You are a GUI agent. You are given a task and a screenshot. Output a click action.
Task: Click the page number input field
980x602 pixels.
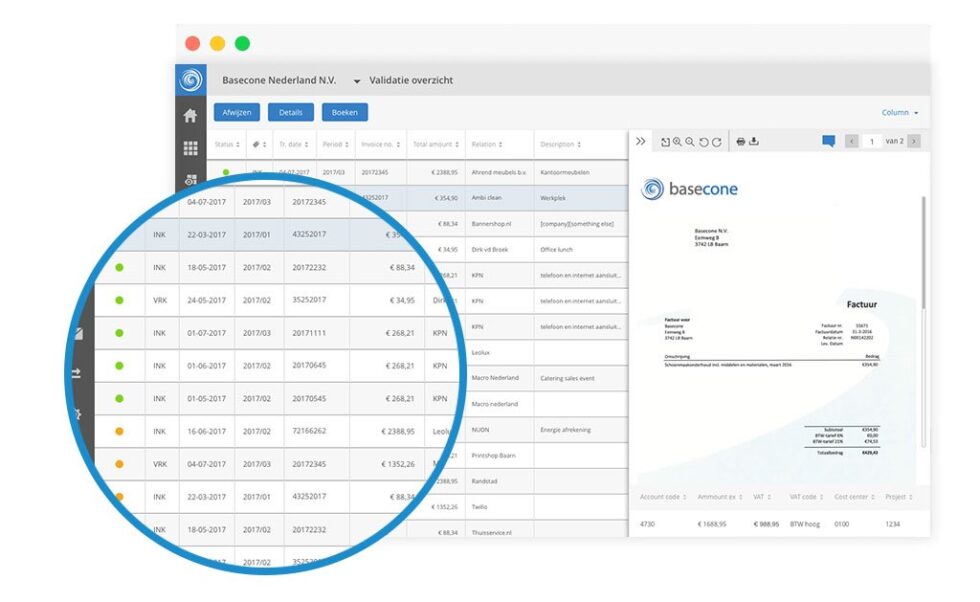click(872, 142)
